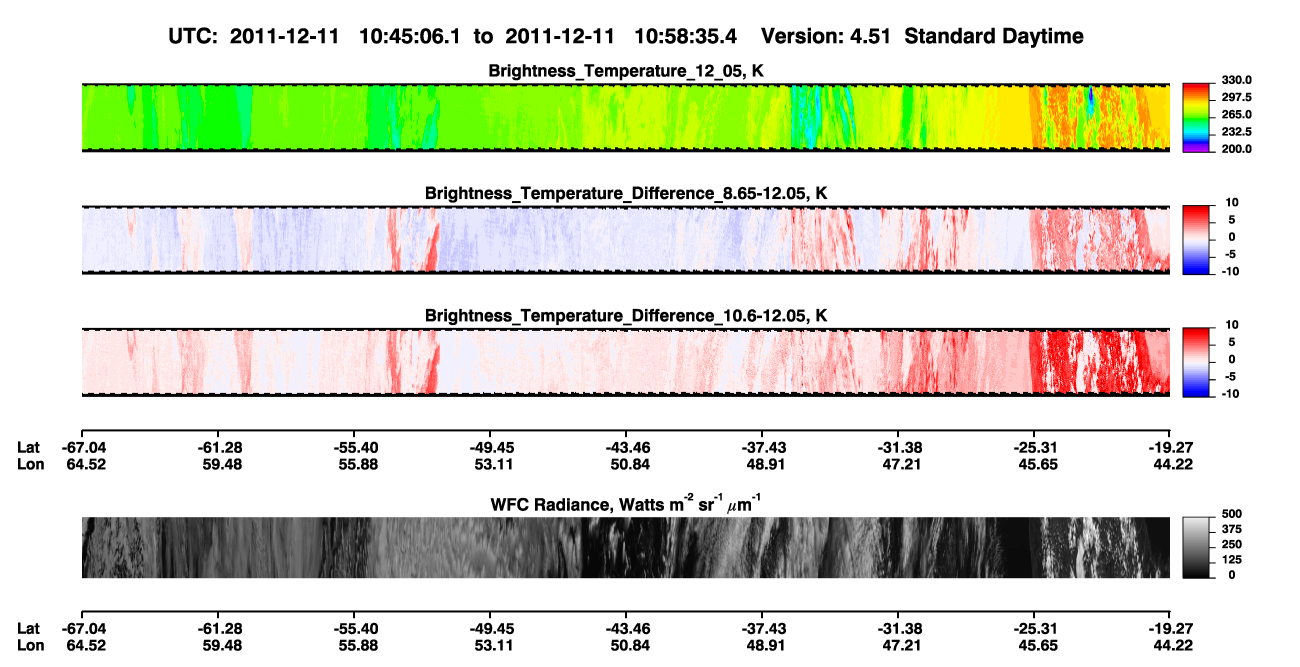
Task: Click the 250 label on the WFC colorbar
Action: tap(1232, 544)
